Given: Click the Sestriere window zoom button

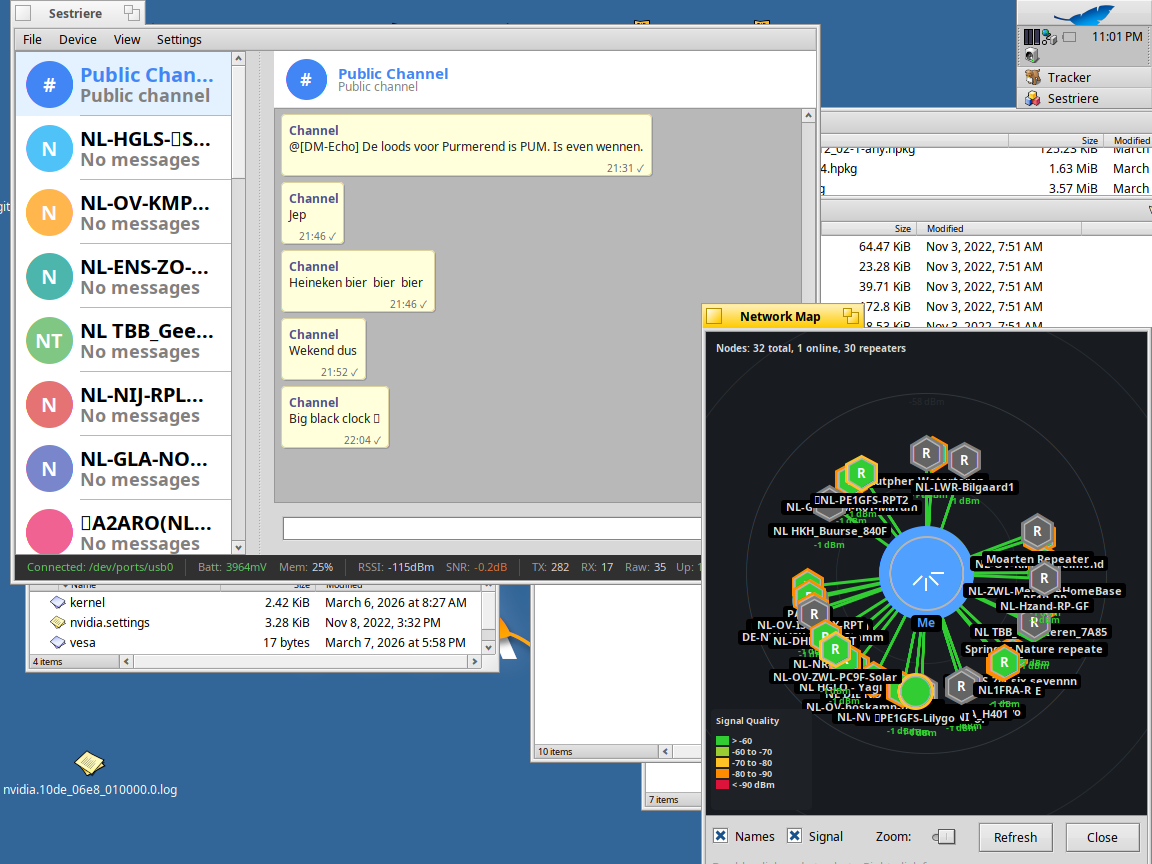Looking at the screenshot, I should [x=131, y=13].
